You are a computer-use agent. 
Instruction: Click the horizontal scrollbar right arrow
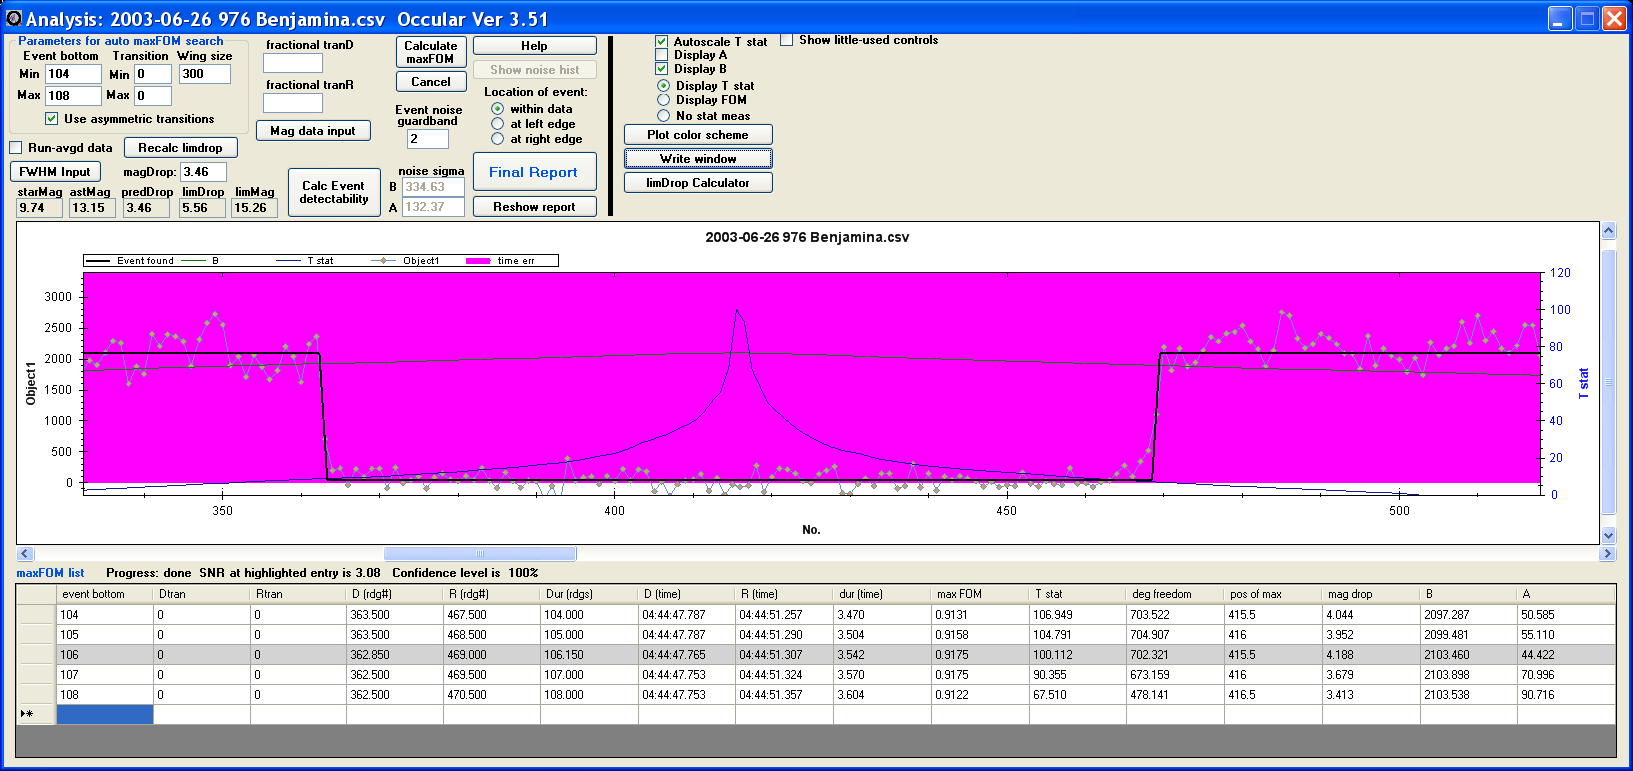tap(1608, 553)
